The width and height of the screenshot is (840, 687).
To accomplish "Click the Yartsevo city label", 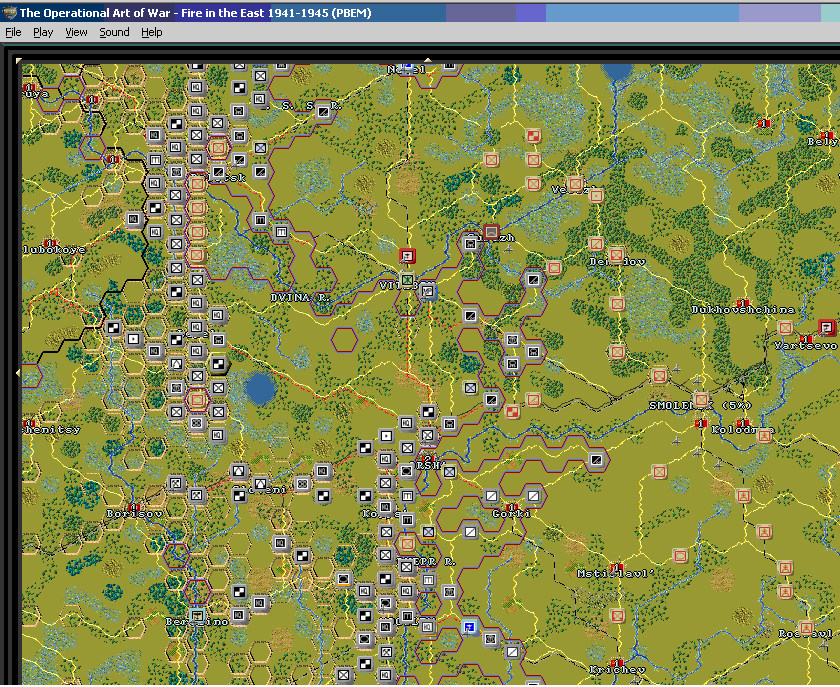I will pos(805,346).
